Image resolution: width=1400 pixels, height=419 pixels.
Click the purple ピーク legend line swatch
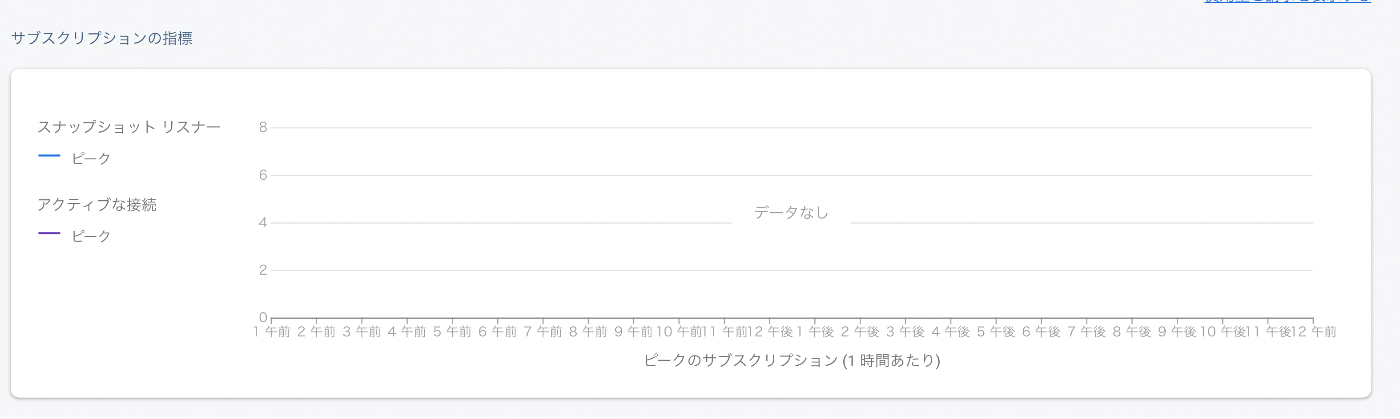(49, 234)
